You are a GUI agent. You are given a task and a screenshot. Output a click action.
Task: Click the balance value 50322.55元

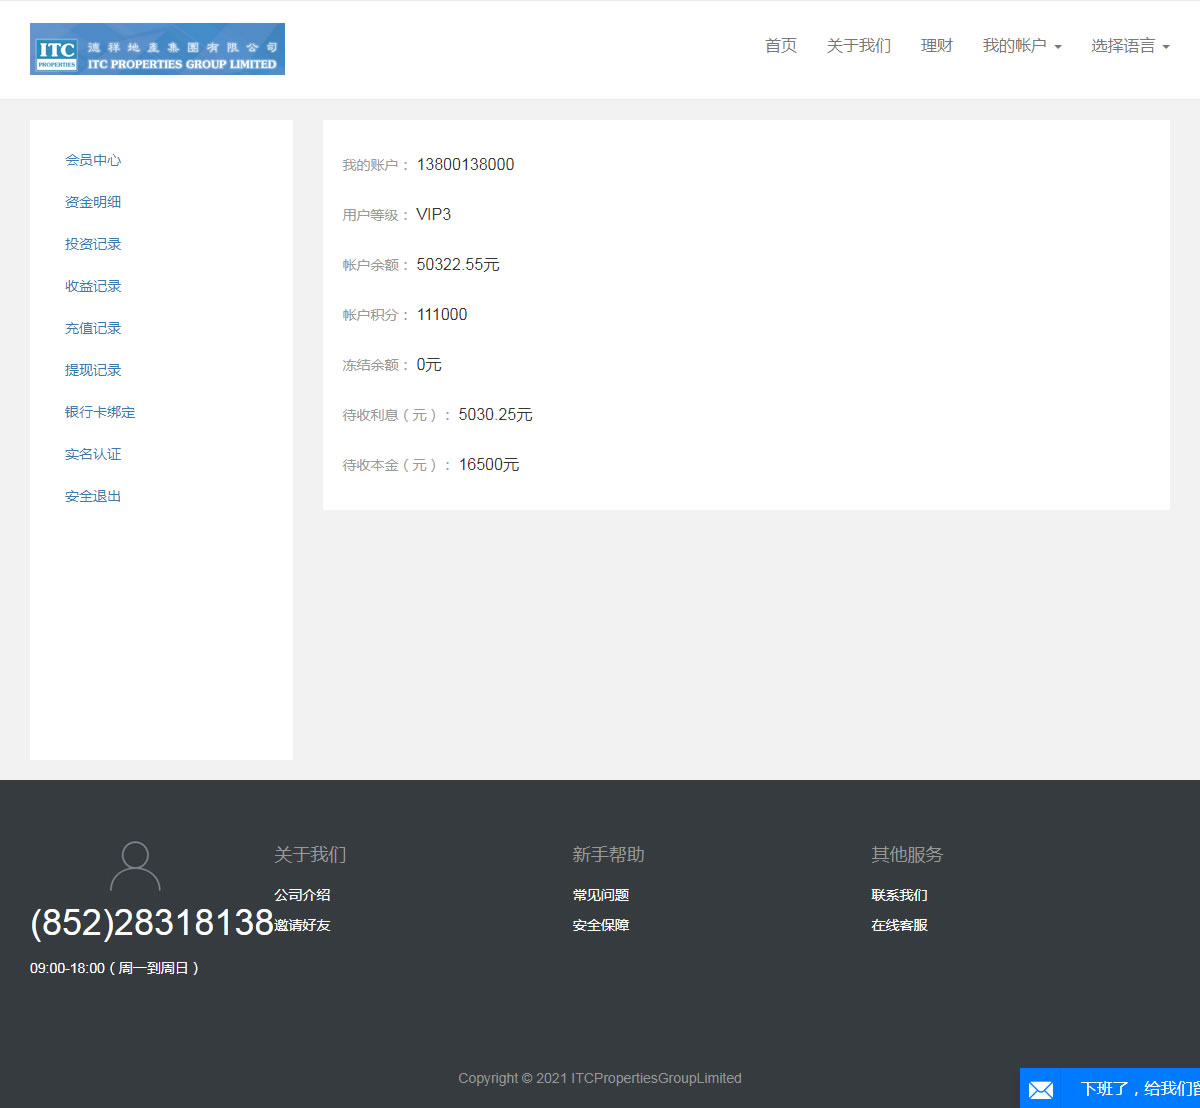(458, 264)
